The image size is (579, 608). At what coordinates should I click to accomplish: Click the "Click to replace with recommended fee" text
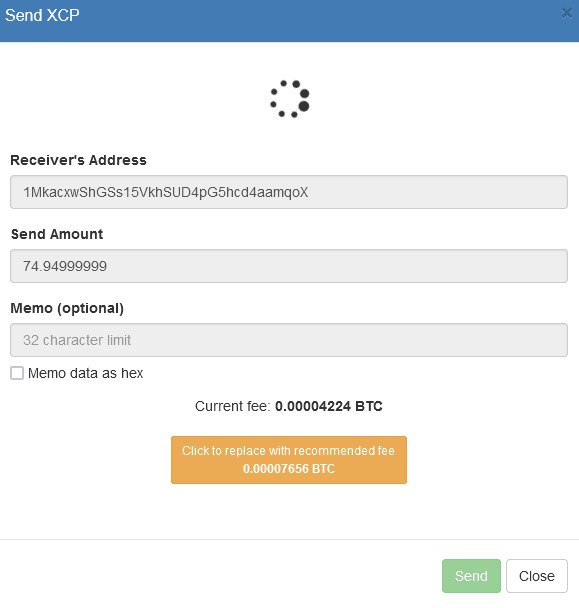(x=289, y=451)
